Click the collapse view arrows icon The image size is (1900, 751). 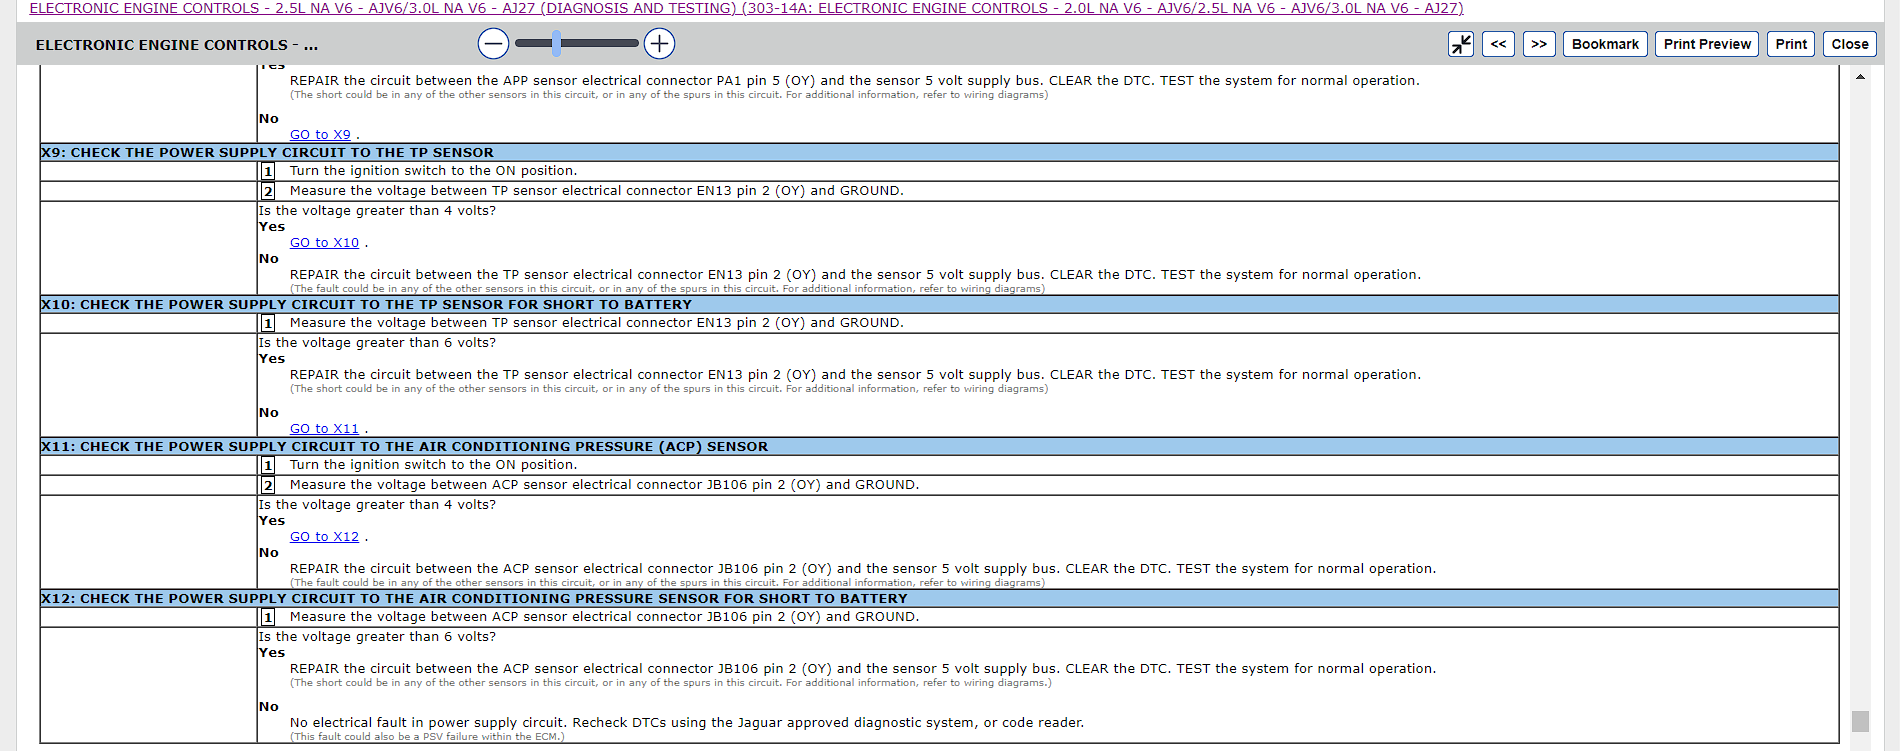(1461, 44)
